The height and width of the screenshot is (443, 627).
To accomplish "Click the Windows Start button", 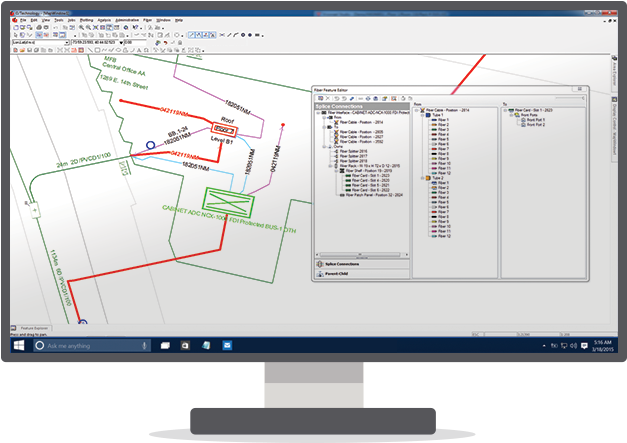I will (19, 344).
